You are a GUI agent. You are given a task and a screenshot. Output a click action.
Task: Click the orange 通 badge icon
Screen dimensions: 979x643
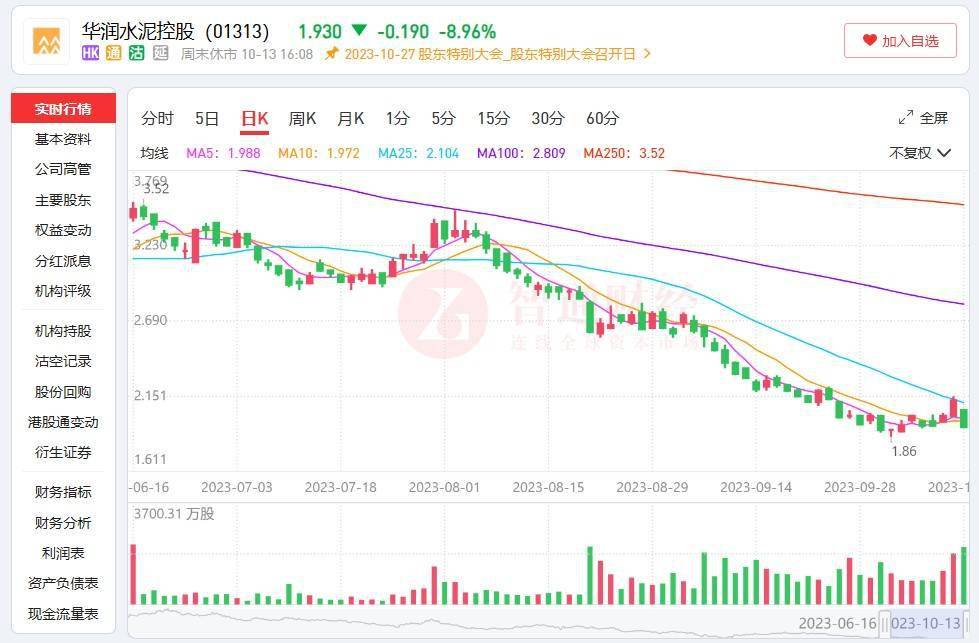tap(114, 54)
